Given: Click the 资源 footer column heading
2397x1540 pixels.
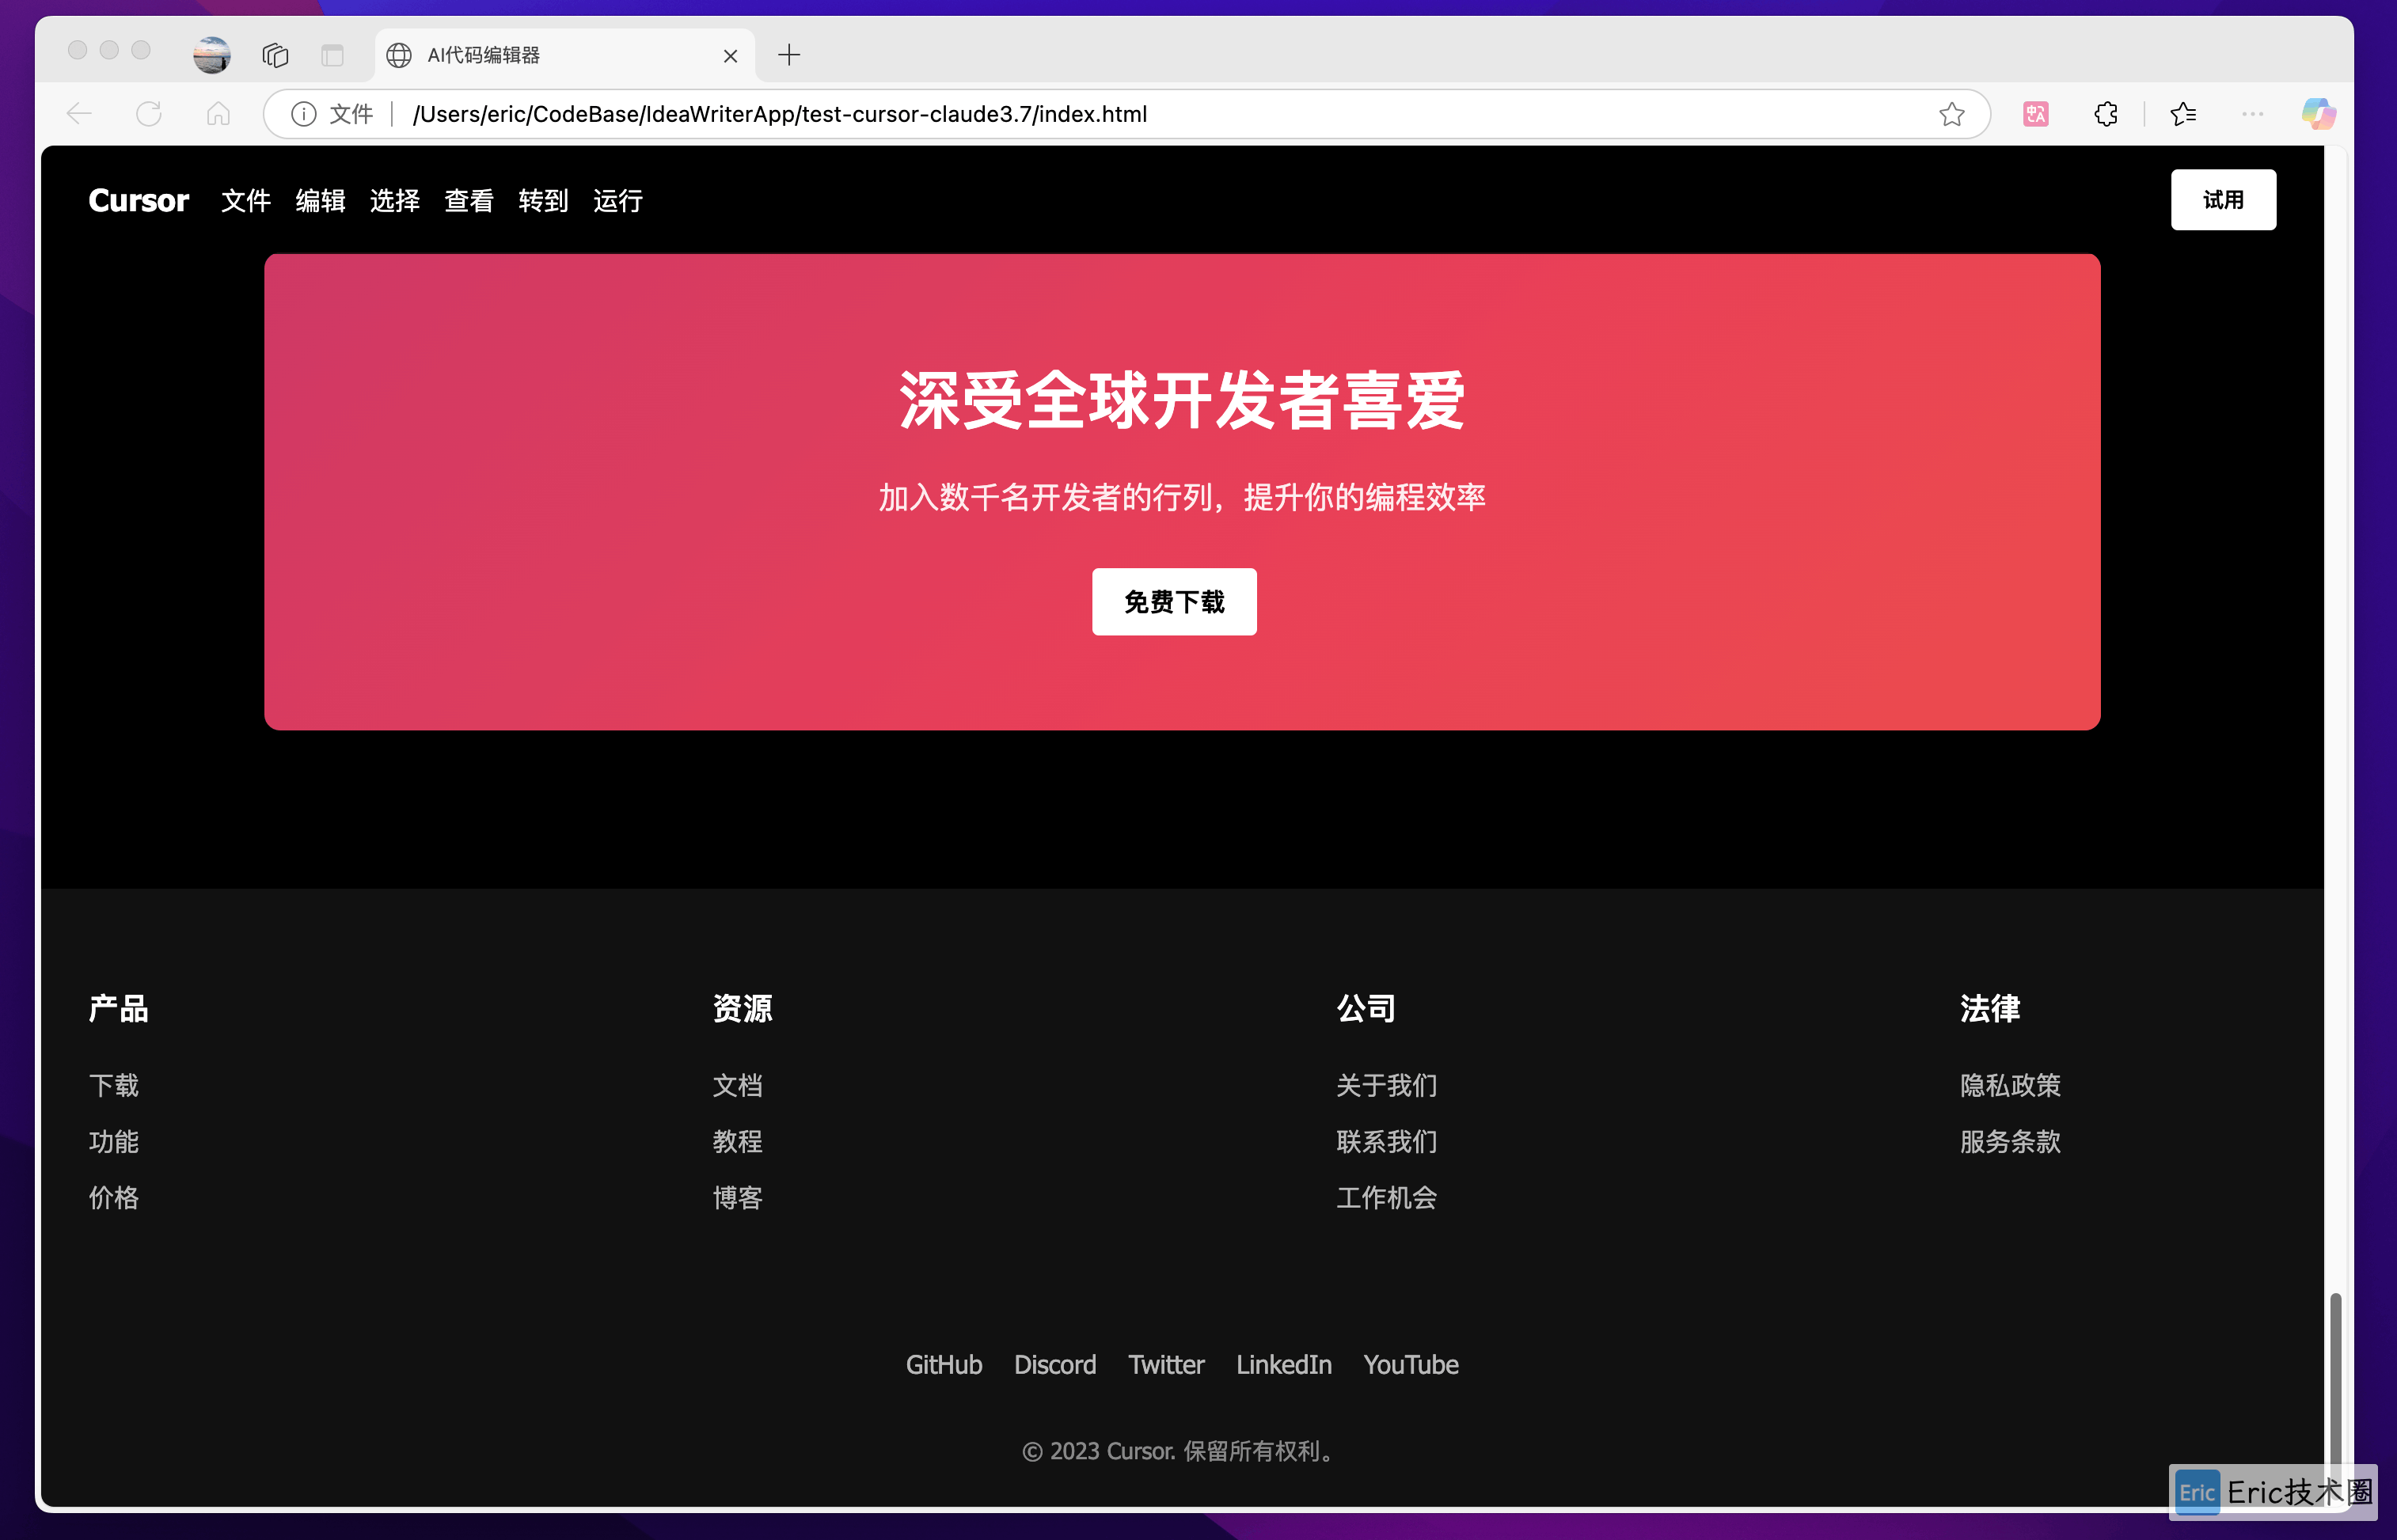Looking at the screenshot, I should click(x=743, y=1008).
